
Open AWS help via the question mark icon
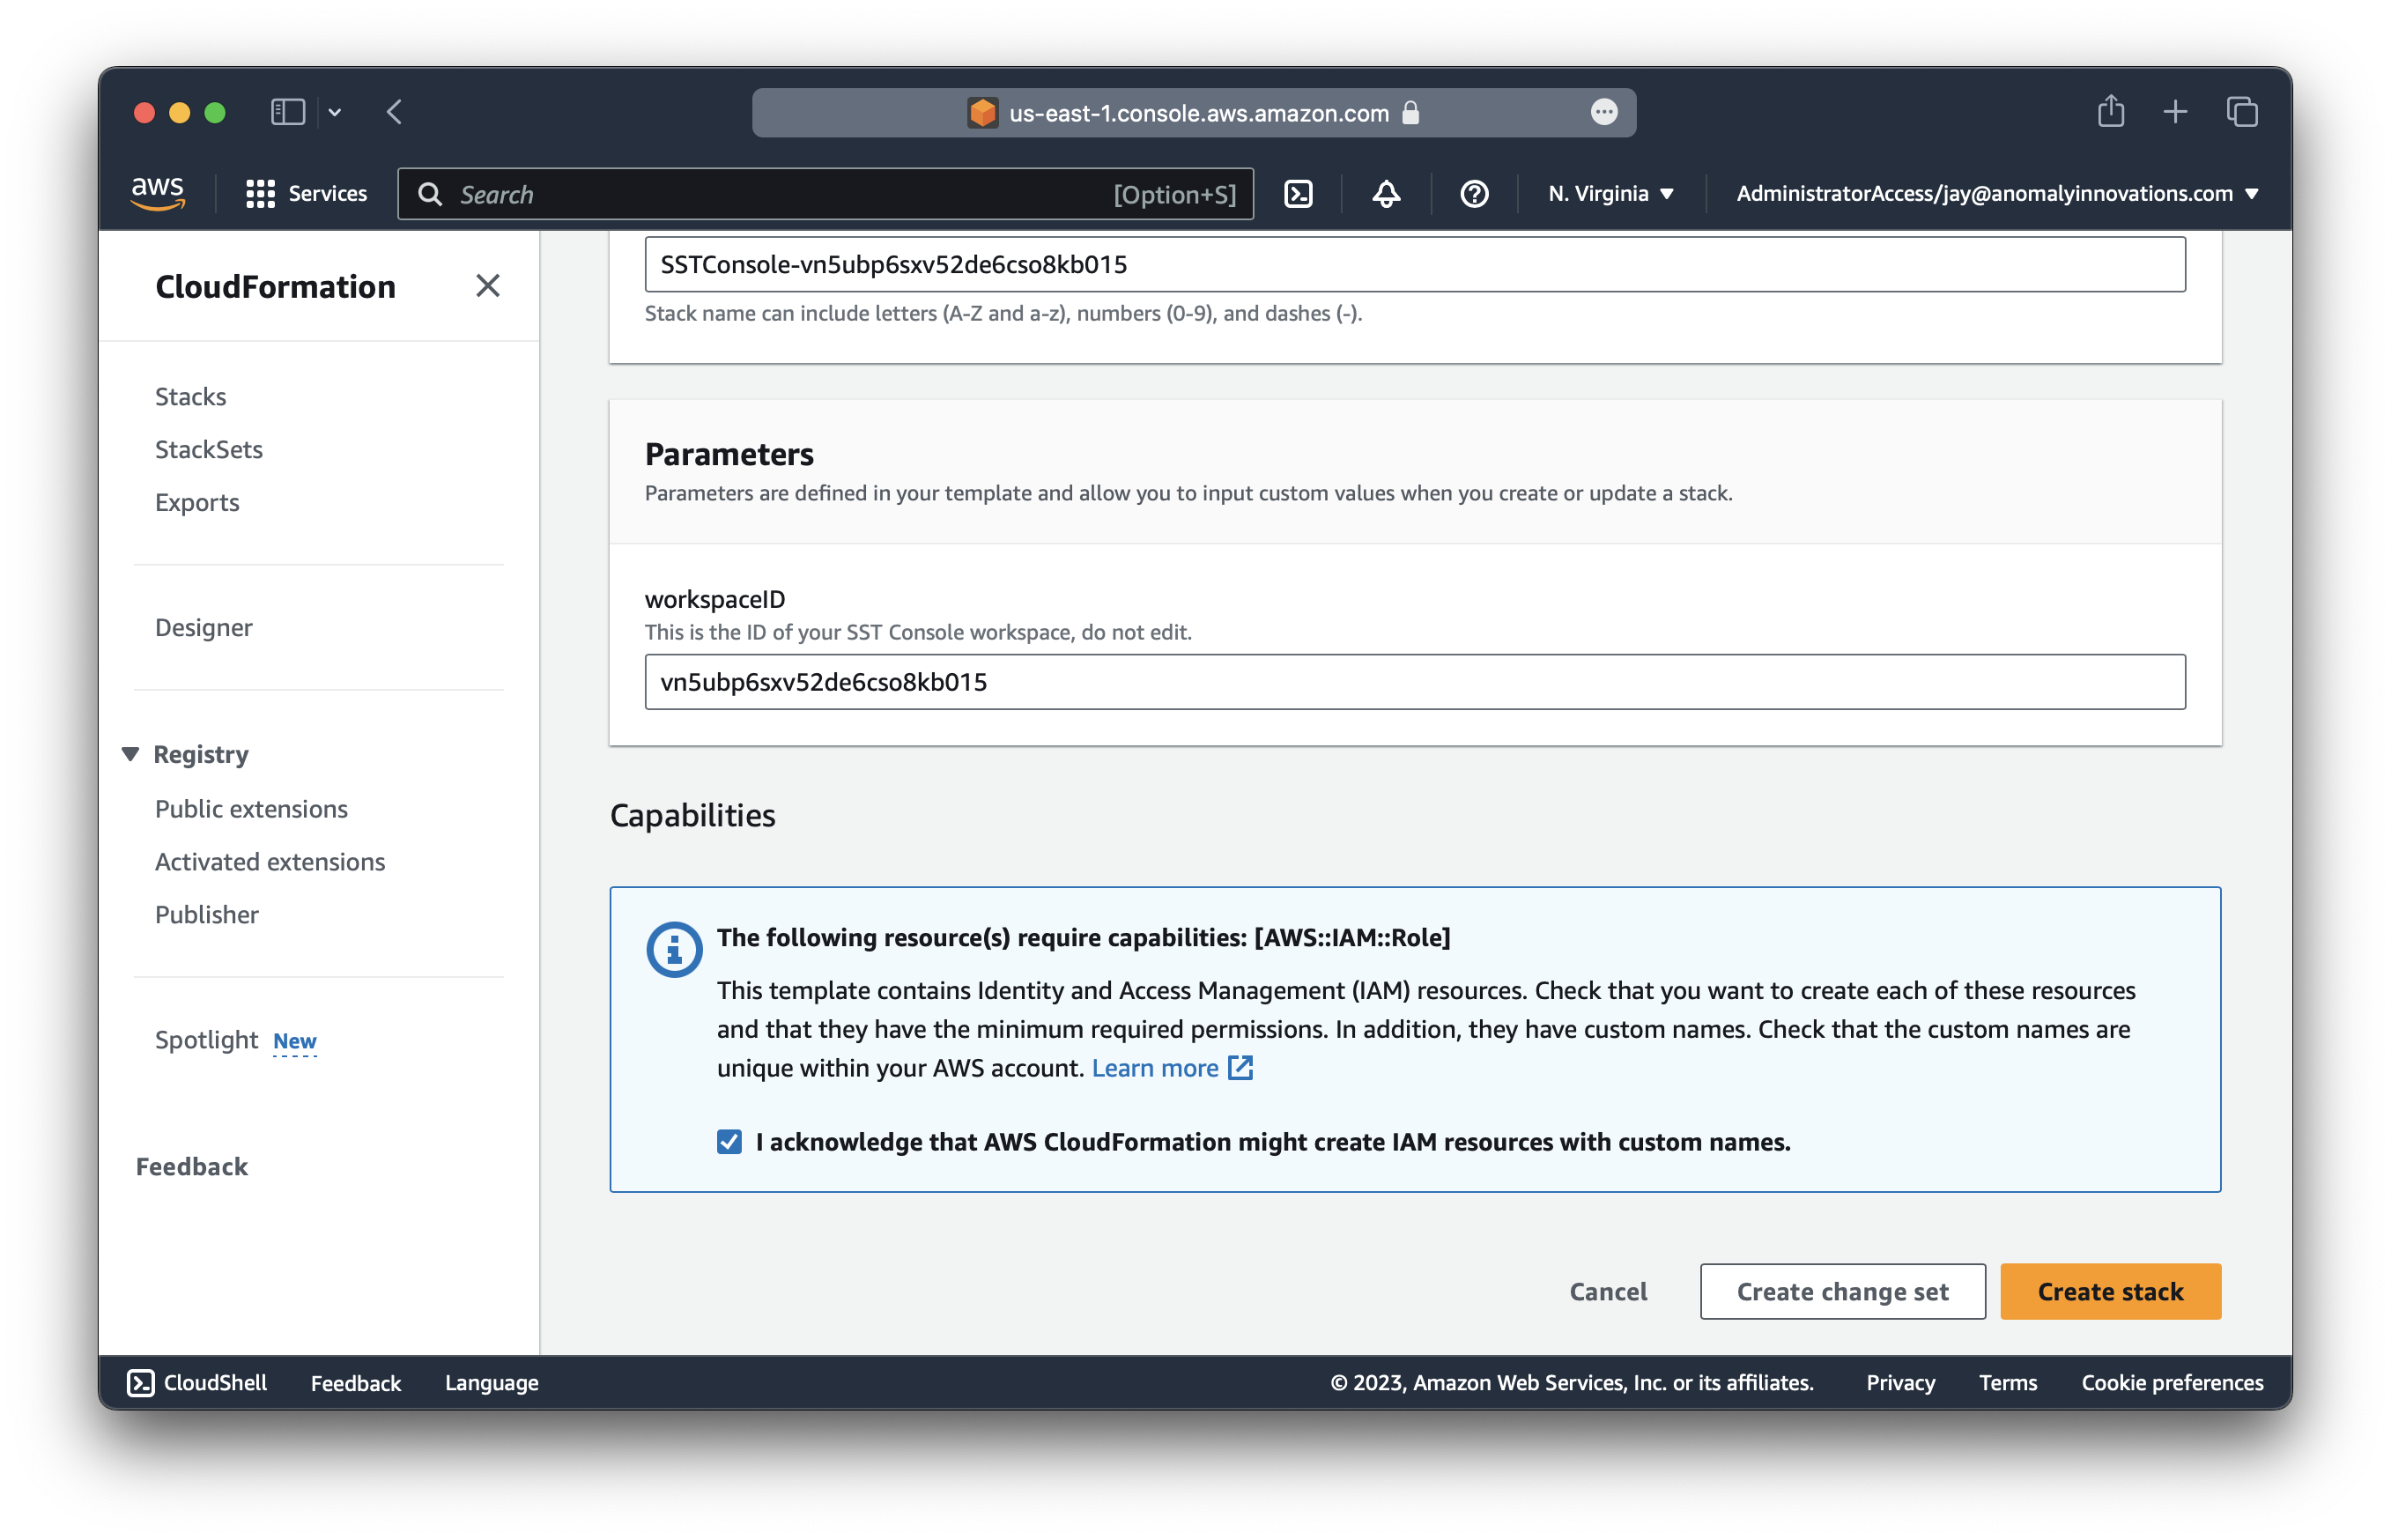pos(1474,193)
